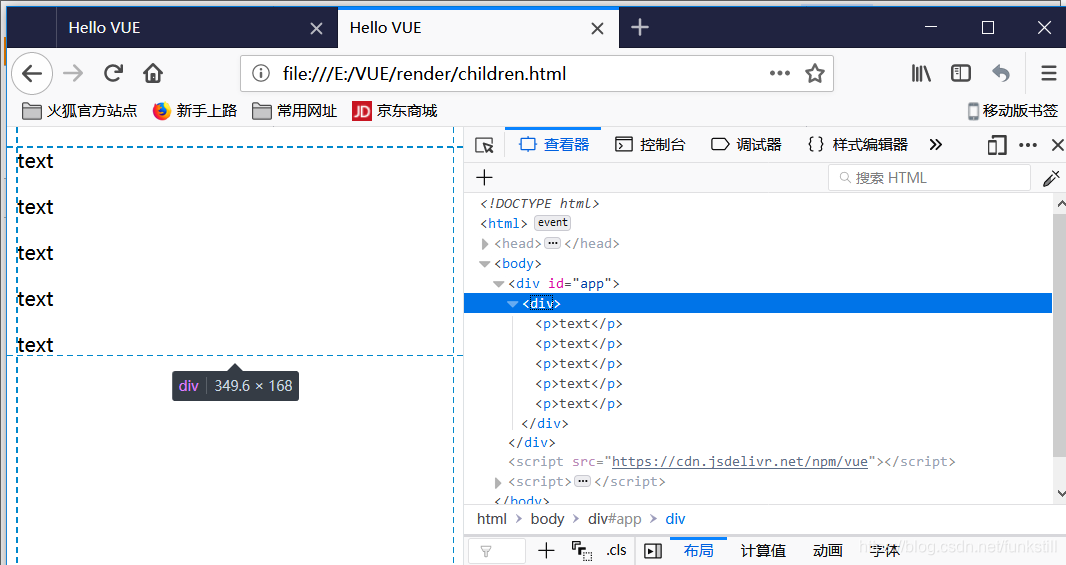
Task: Select div#app in the breadcrumb bar
Action: pos(615,519)
